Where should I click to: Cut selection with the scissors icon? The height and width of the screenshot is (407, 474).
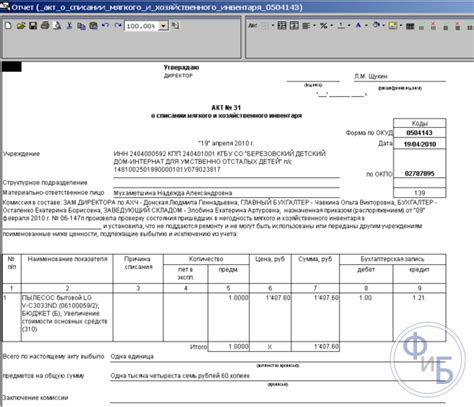(69, 26)
